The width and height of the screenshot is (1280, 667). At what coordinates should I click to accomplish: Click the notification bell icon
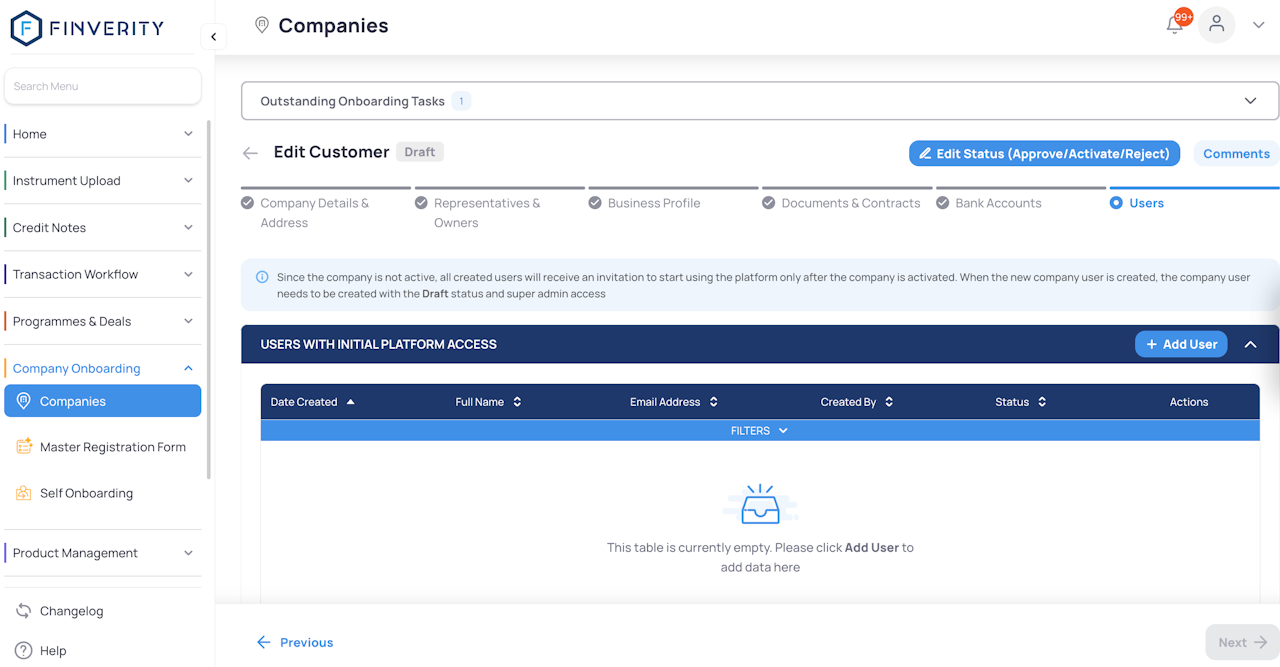point(1175,25)
